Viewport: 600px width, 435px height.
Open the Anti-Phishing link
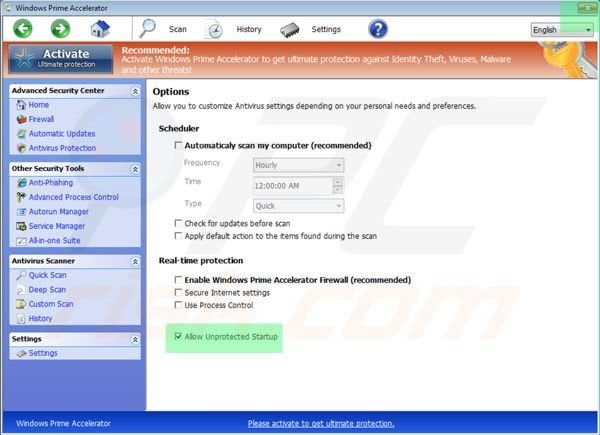[51, 183]
